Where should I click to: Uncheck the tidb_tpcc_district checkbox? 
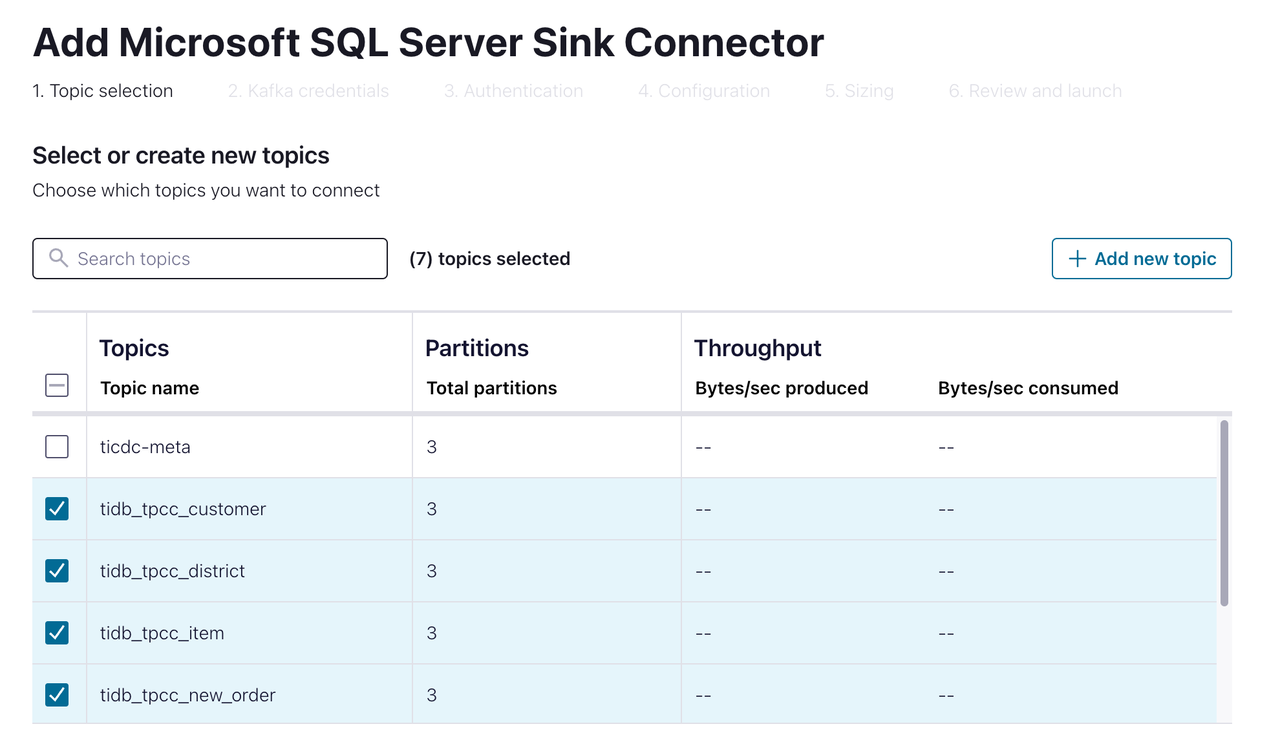57,571
